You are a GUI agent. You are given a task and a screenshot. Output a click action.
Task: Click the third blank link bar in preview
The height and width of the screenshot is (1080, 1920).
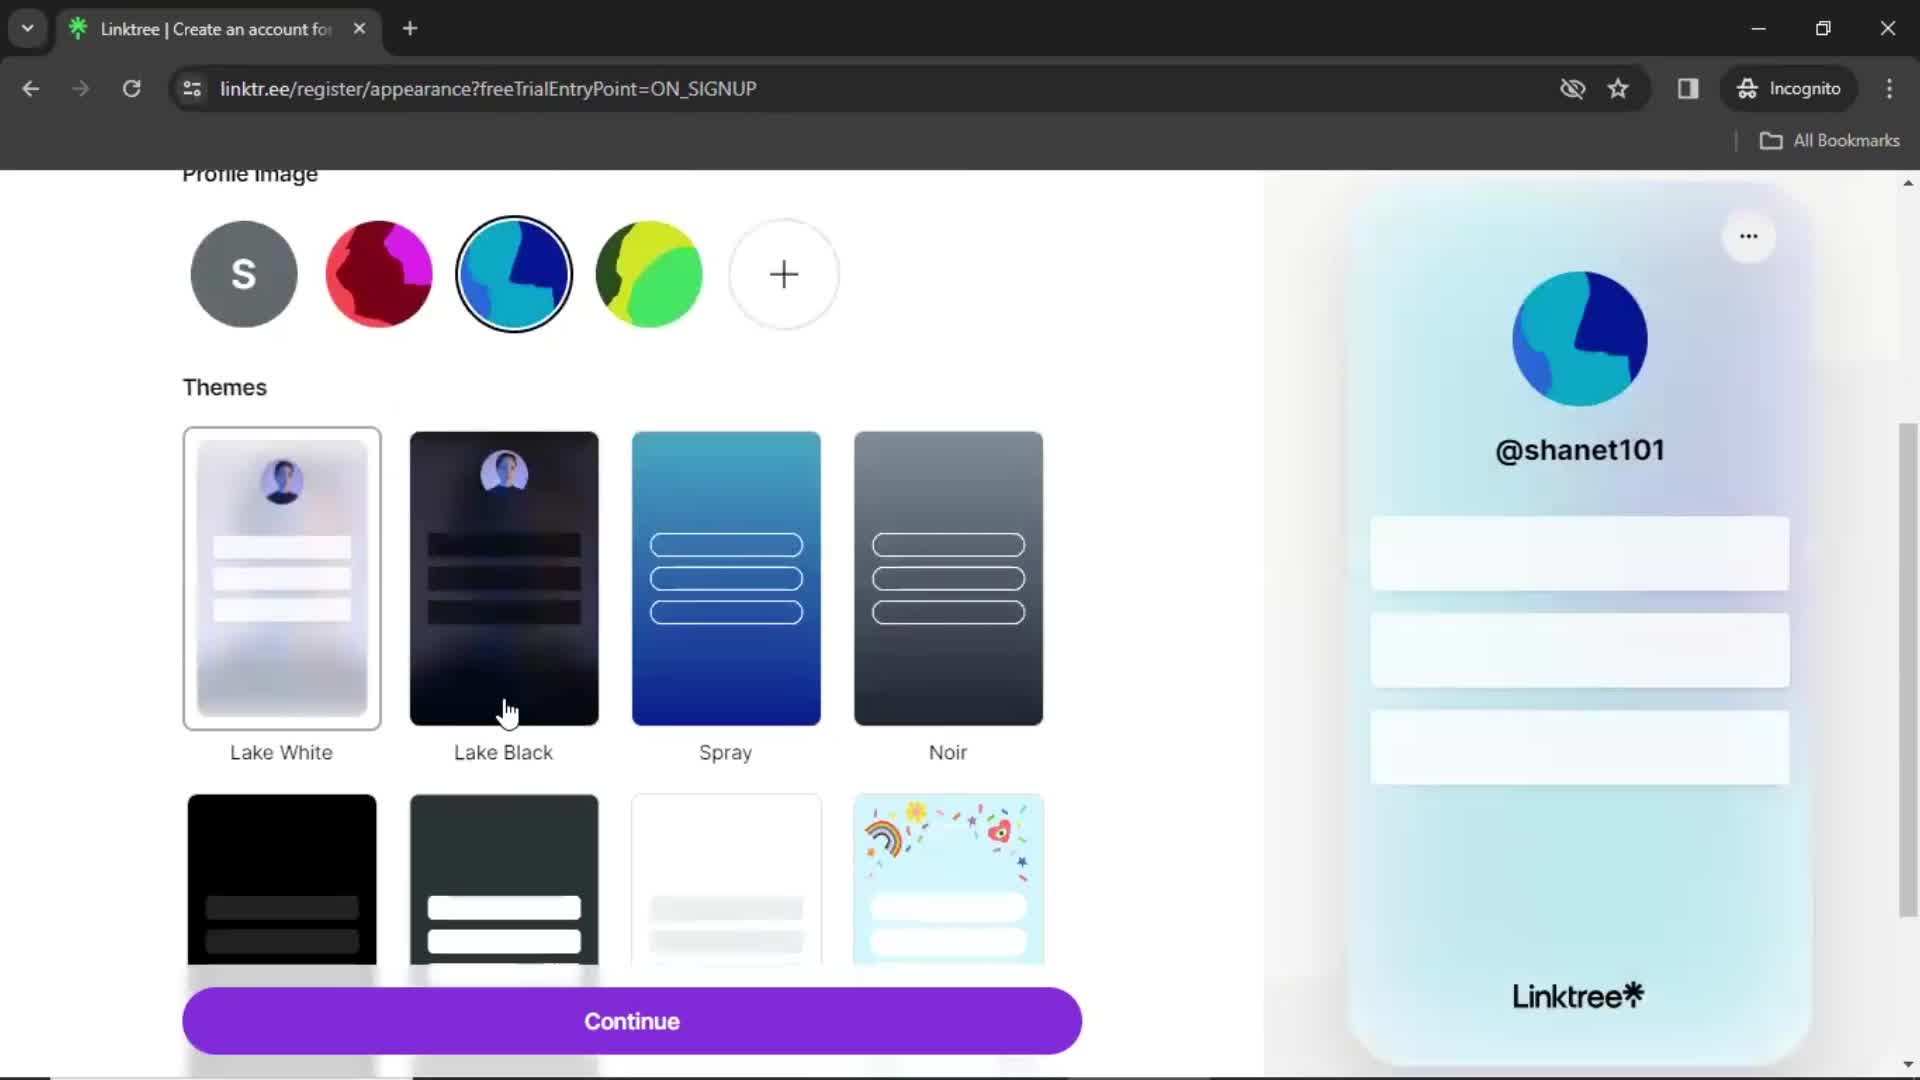coord(1580,747)
